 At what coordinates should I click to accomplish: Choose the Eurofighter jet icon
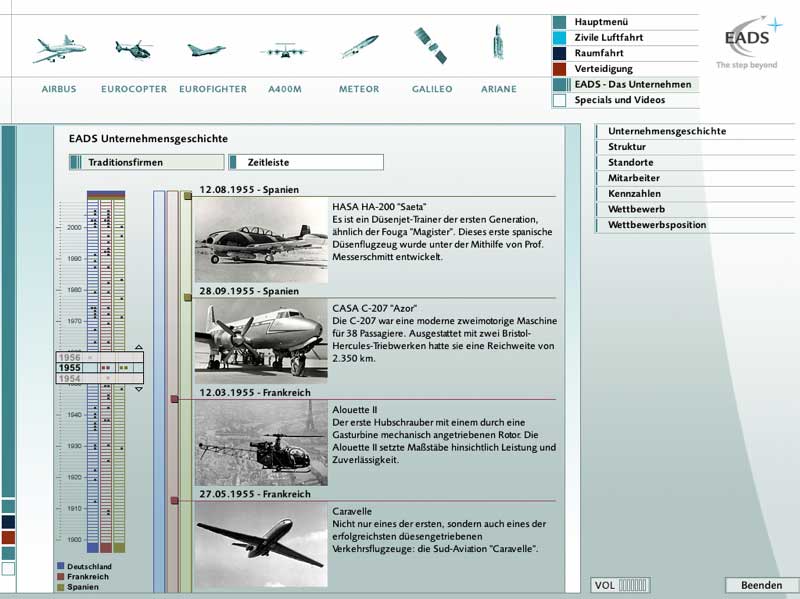point(206,50)
